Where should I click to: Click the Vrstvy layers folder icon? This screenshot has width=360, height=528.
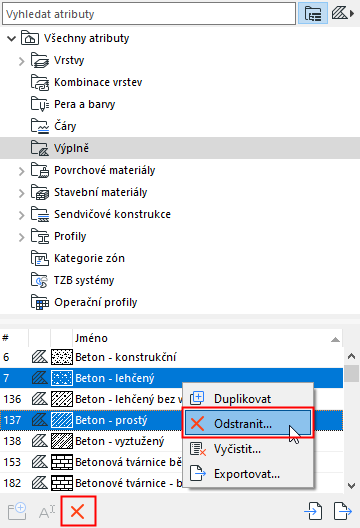[x=40, y=60]
